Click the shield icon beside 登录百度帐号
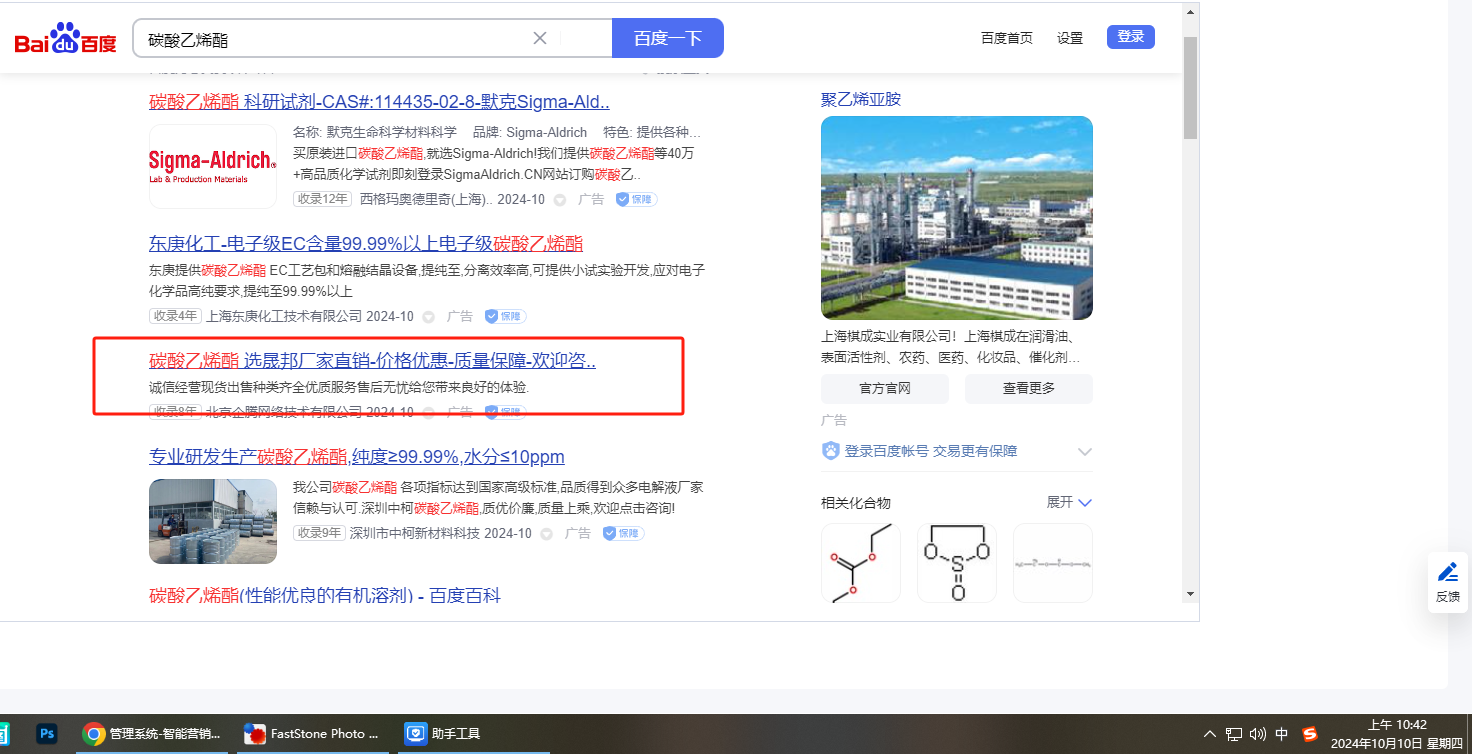The height and width of the screenshot is (754, 1472). (830, 451)
